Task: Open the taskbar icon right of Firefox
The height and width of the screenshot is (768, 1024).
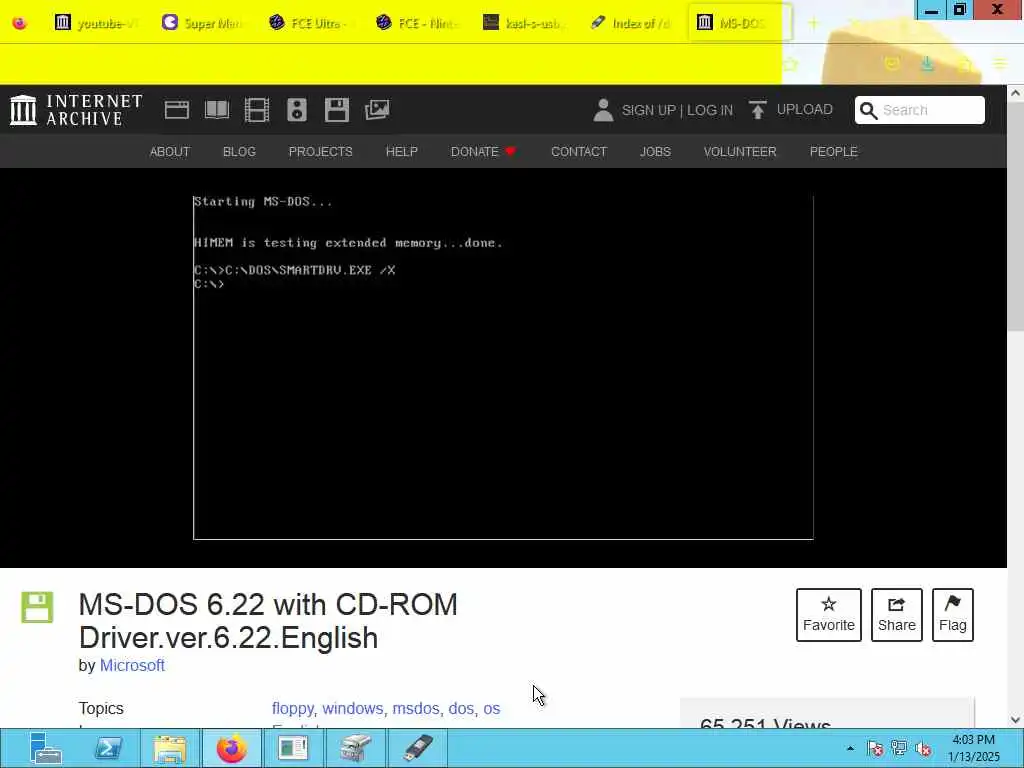Action: (293, 748)
